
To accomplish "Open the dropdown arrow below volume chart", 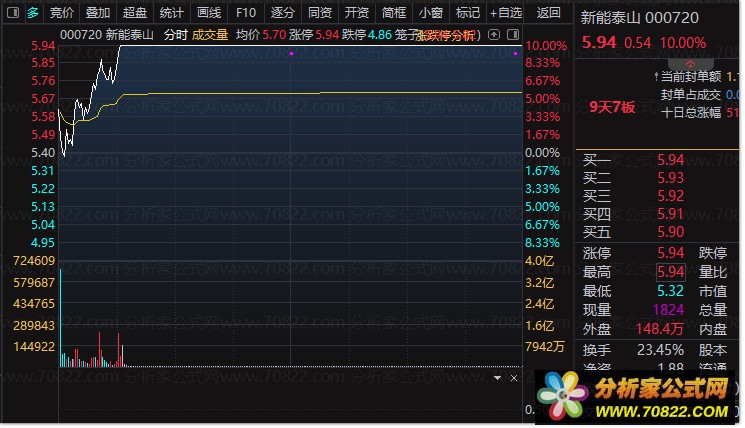I will coord(497,378).
